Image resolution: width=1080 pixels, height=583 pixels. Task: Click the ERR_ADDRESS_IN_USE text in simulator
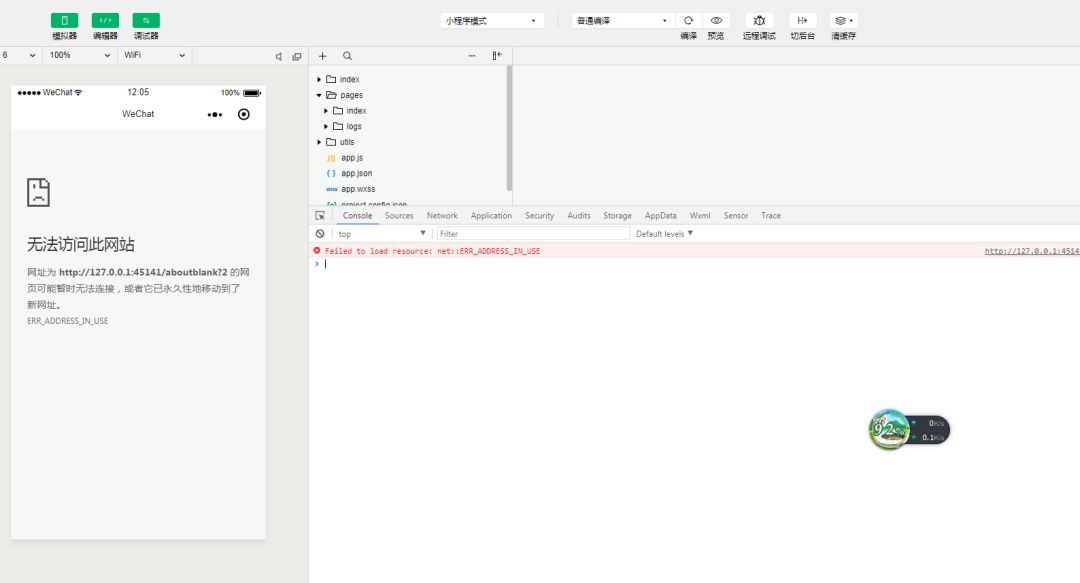pos(68,321)
